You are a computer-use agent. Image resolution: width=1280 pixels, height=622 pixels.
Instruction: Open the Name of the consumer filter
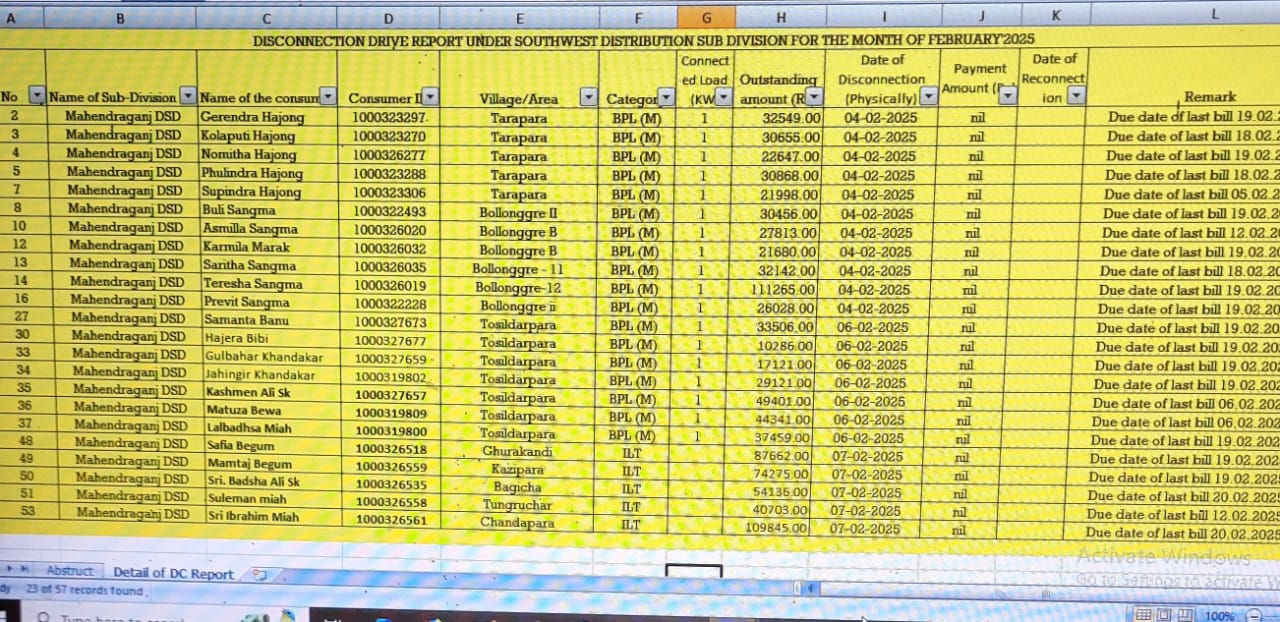(x=328, y=97)
